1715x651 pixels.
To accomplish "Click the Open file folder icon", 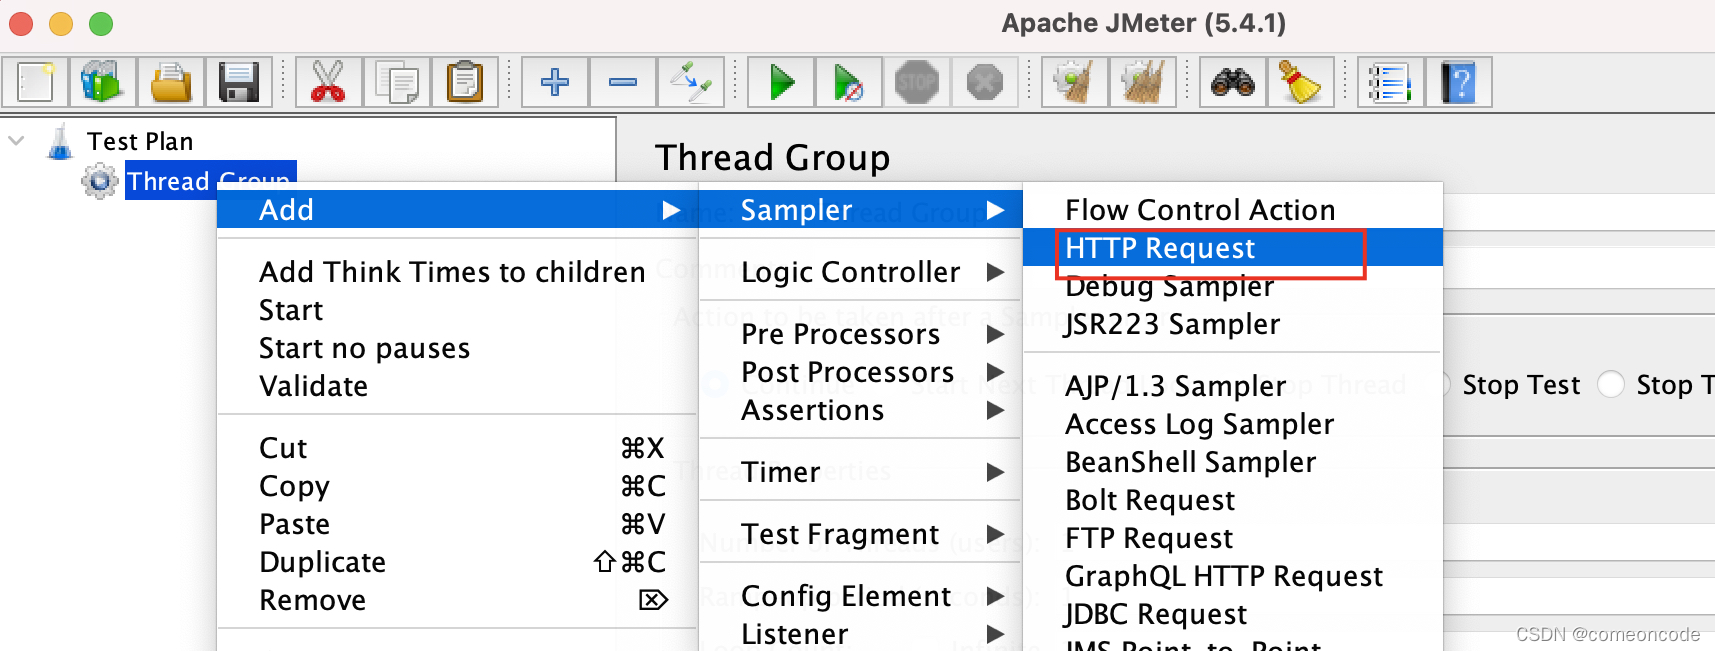I will (171, 82).
